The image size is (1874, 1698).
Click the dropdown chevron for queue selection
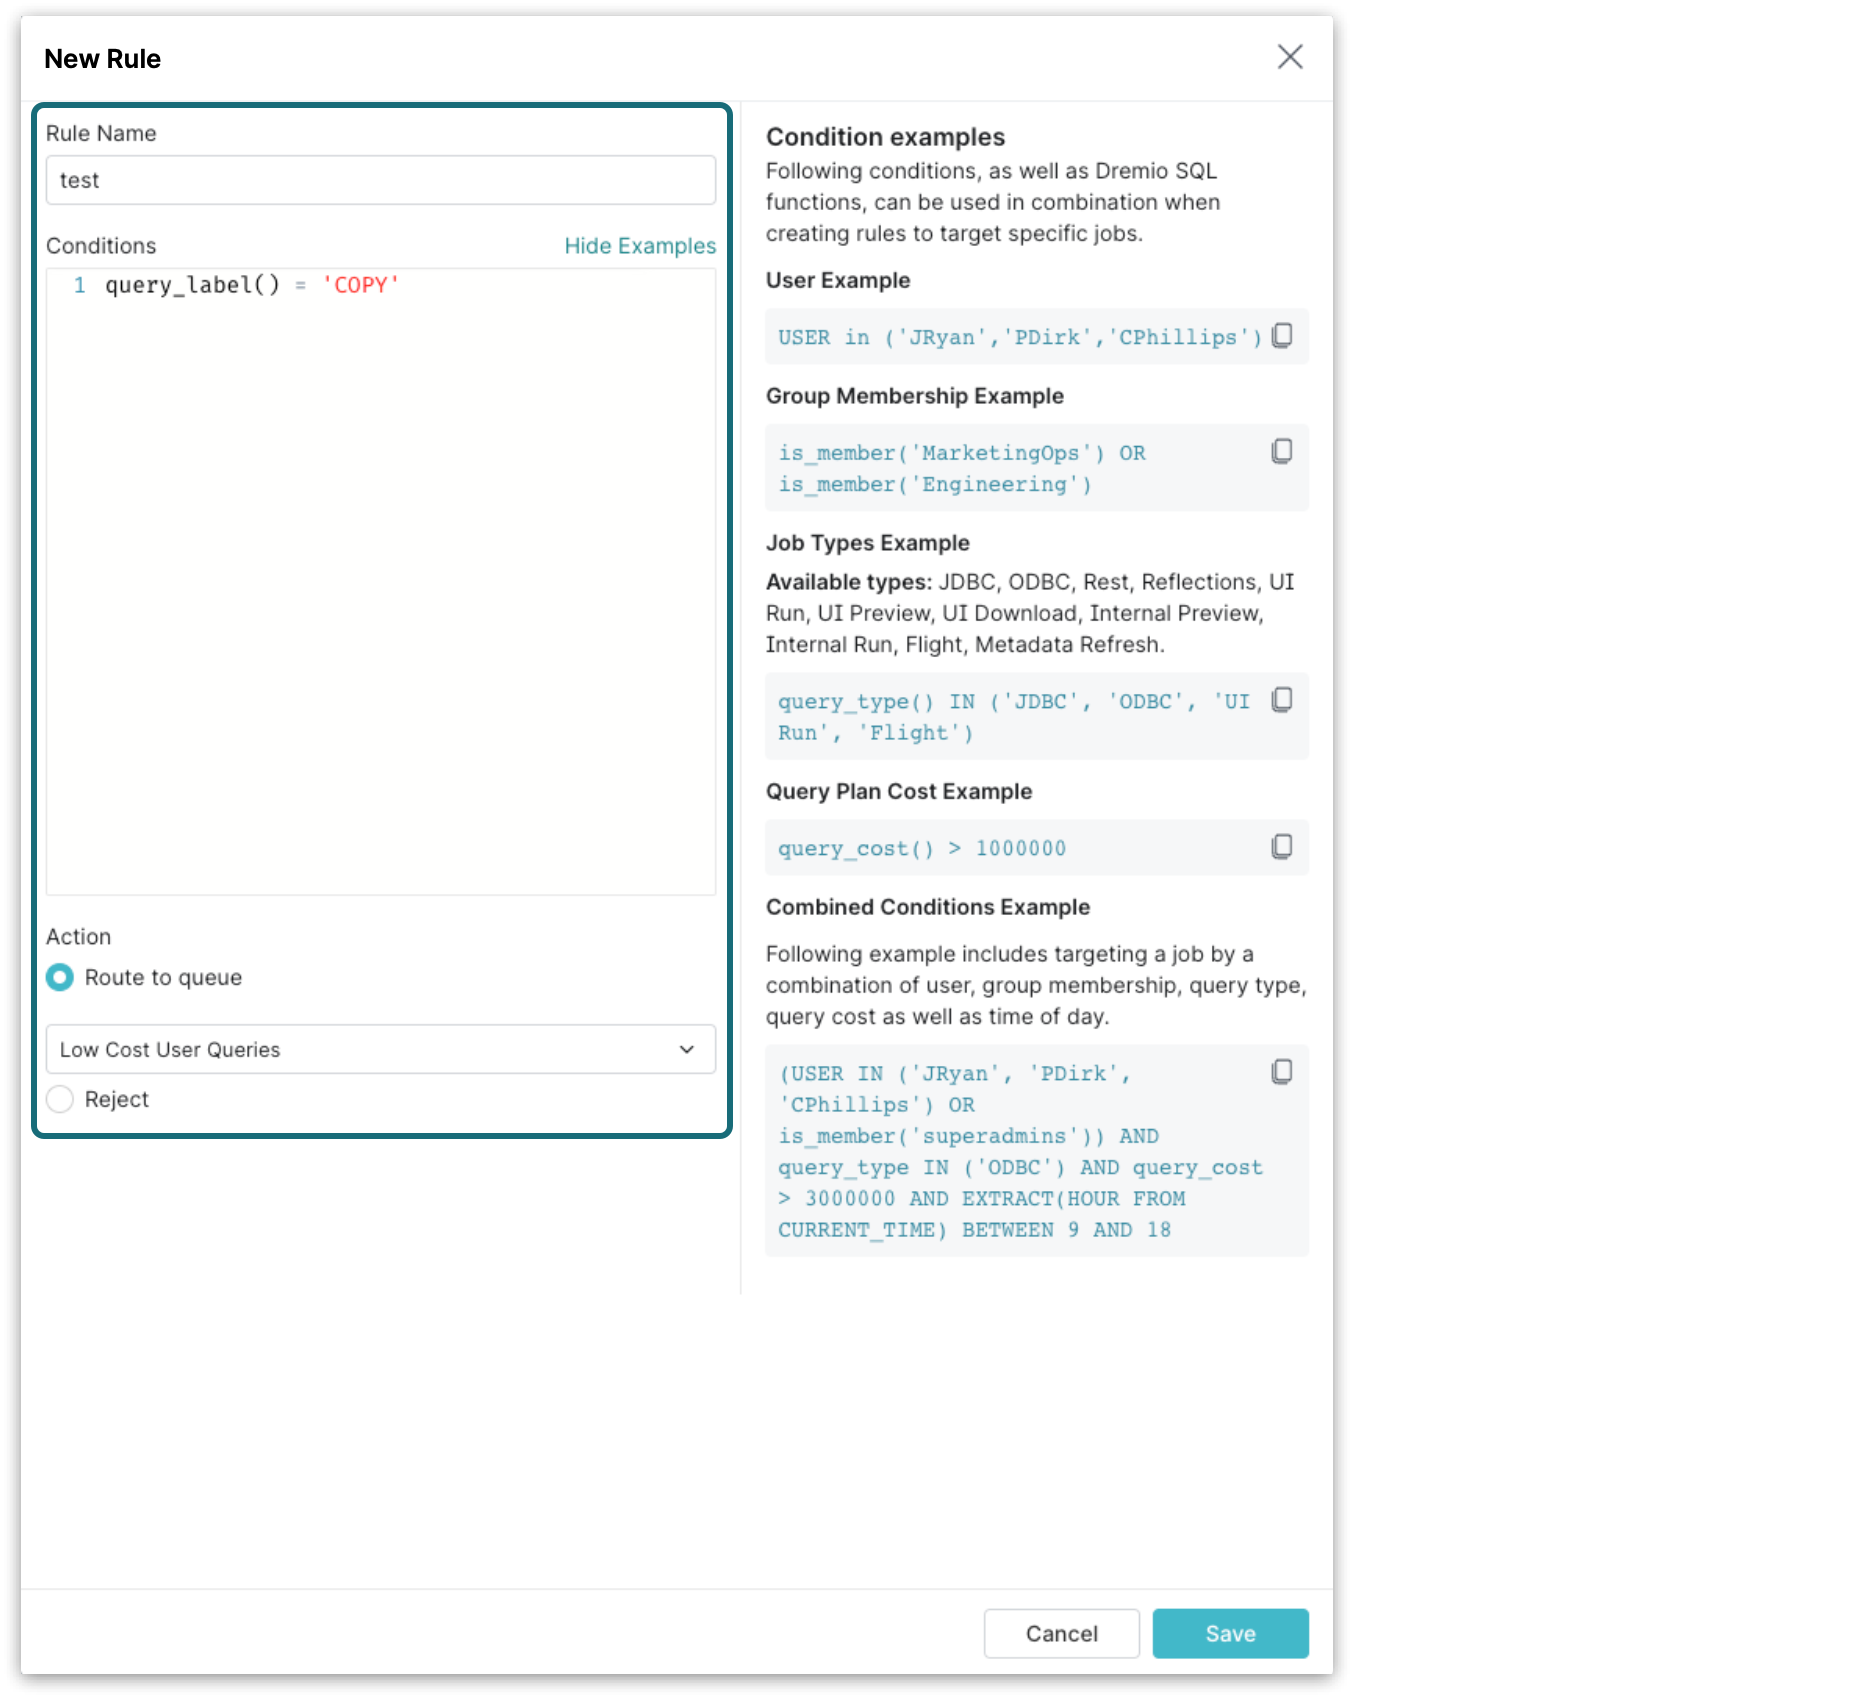tap(687, 1049)
